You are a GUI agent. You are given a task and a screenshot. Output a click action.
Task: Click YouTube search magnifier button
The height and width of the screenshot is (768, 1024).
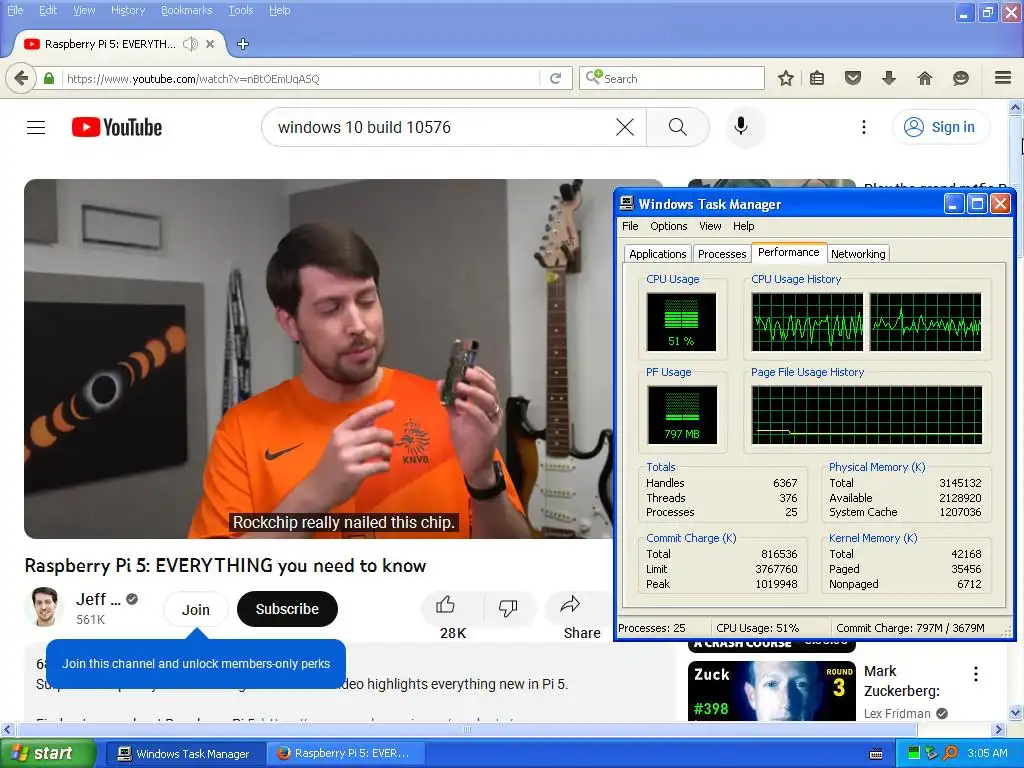point(678,127)
